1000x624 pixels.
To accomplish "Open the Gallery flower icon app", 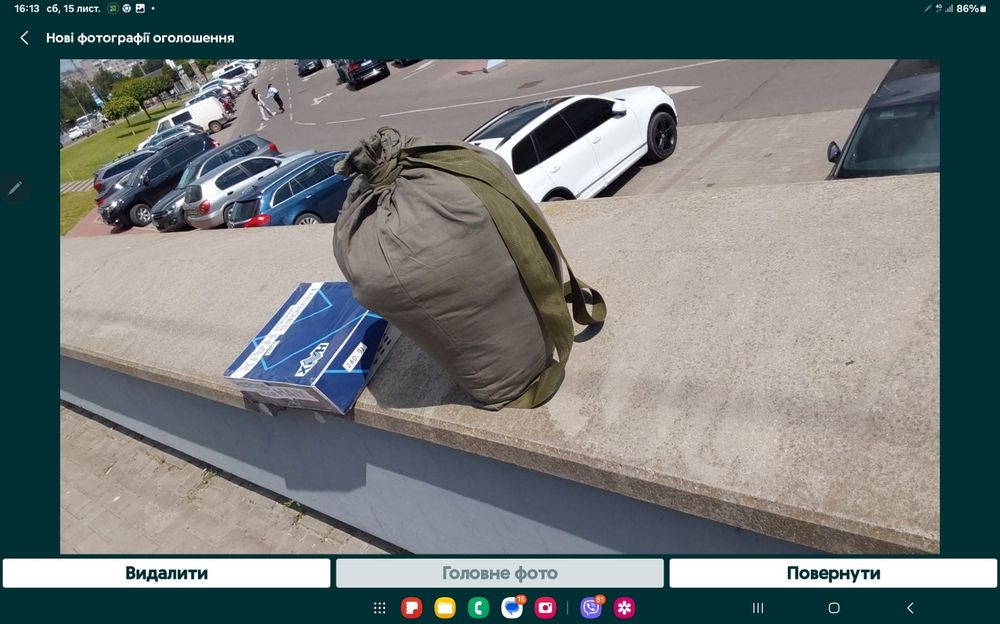I will click(624, 607).
